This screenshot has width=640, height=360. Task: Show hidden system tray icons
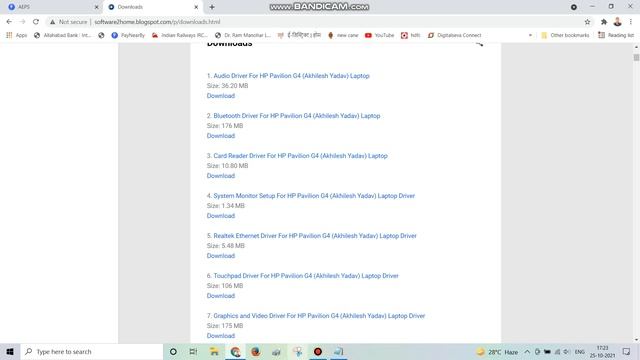pos(527,352)
